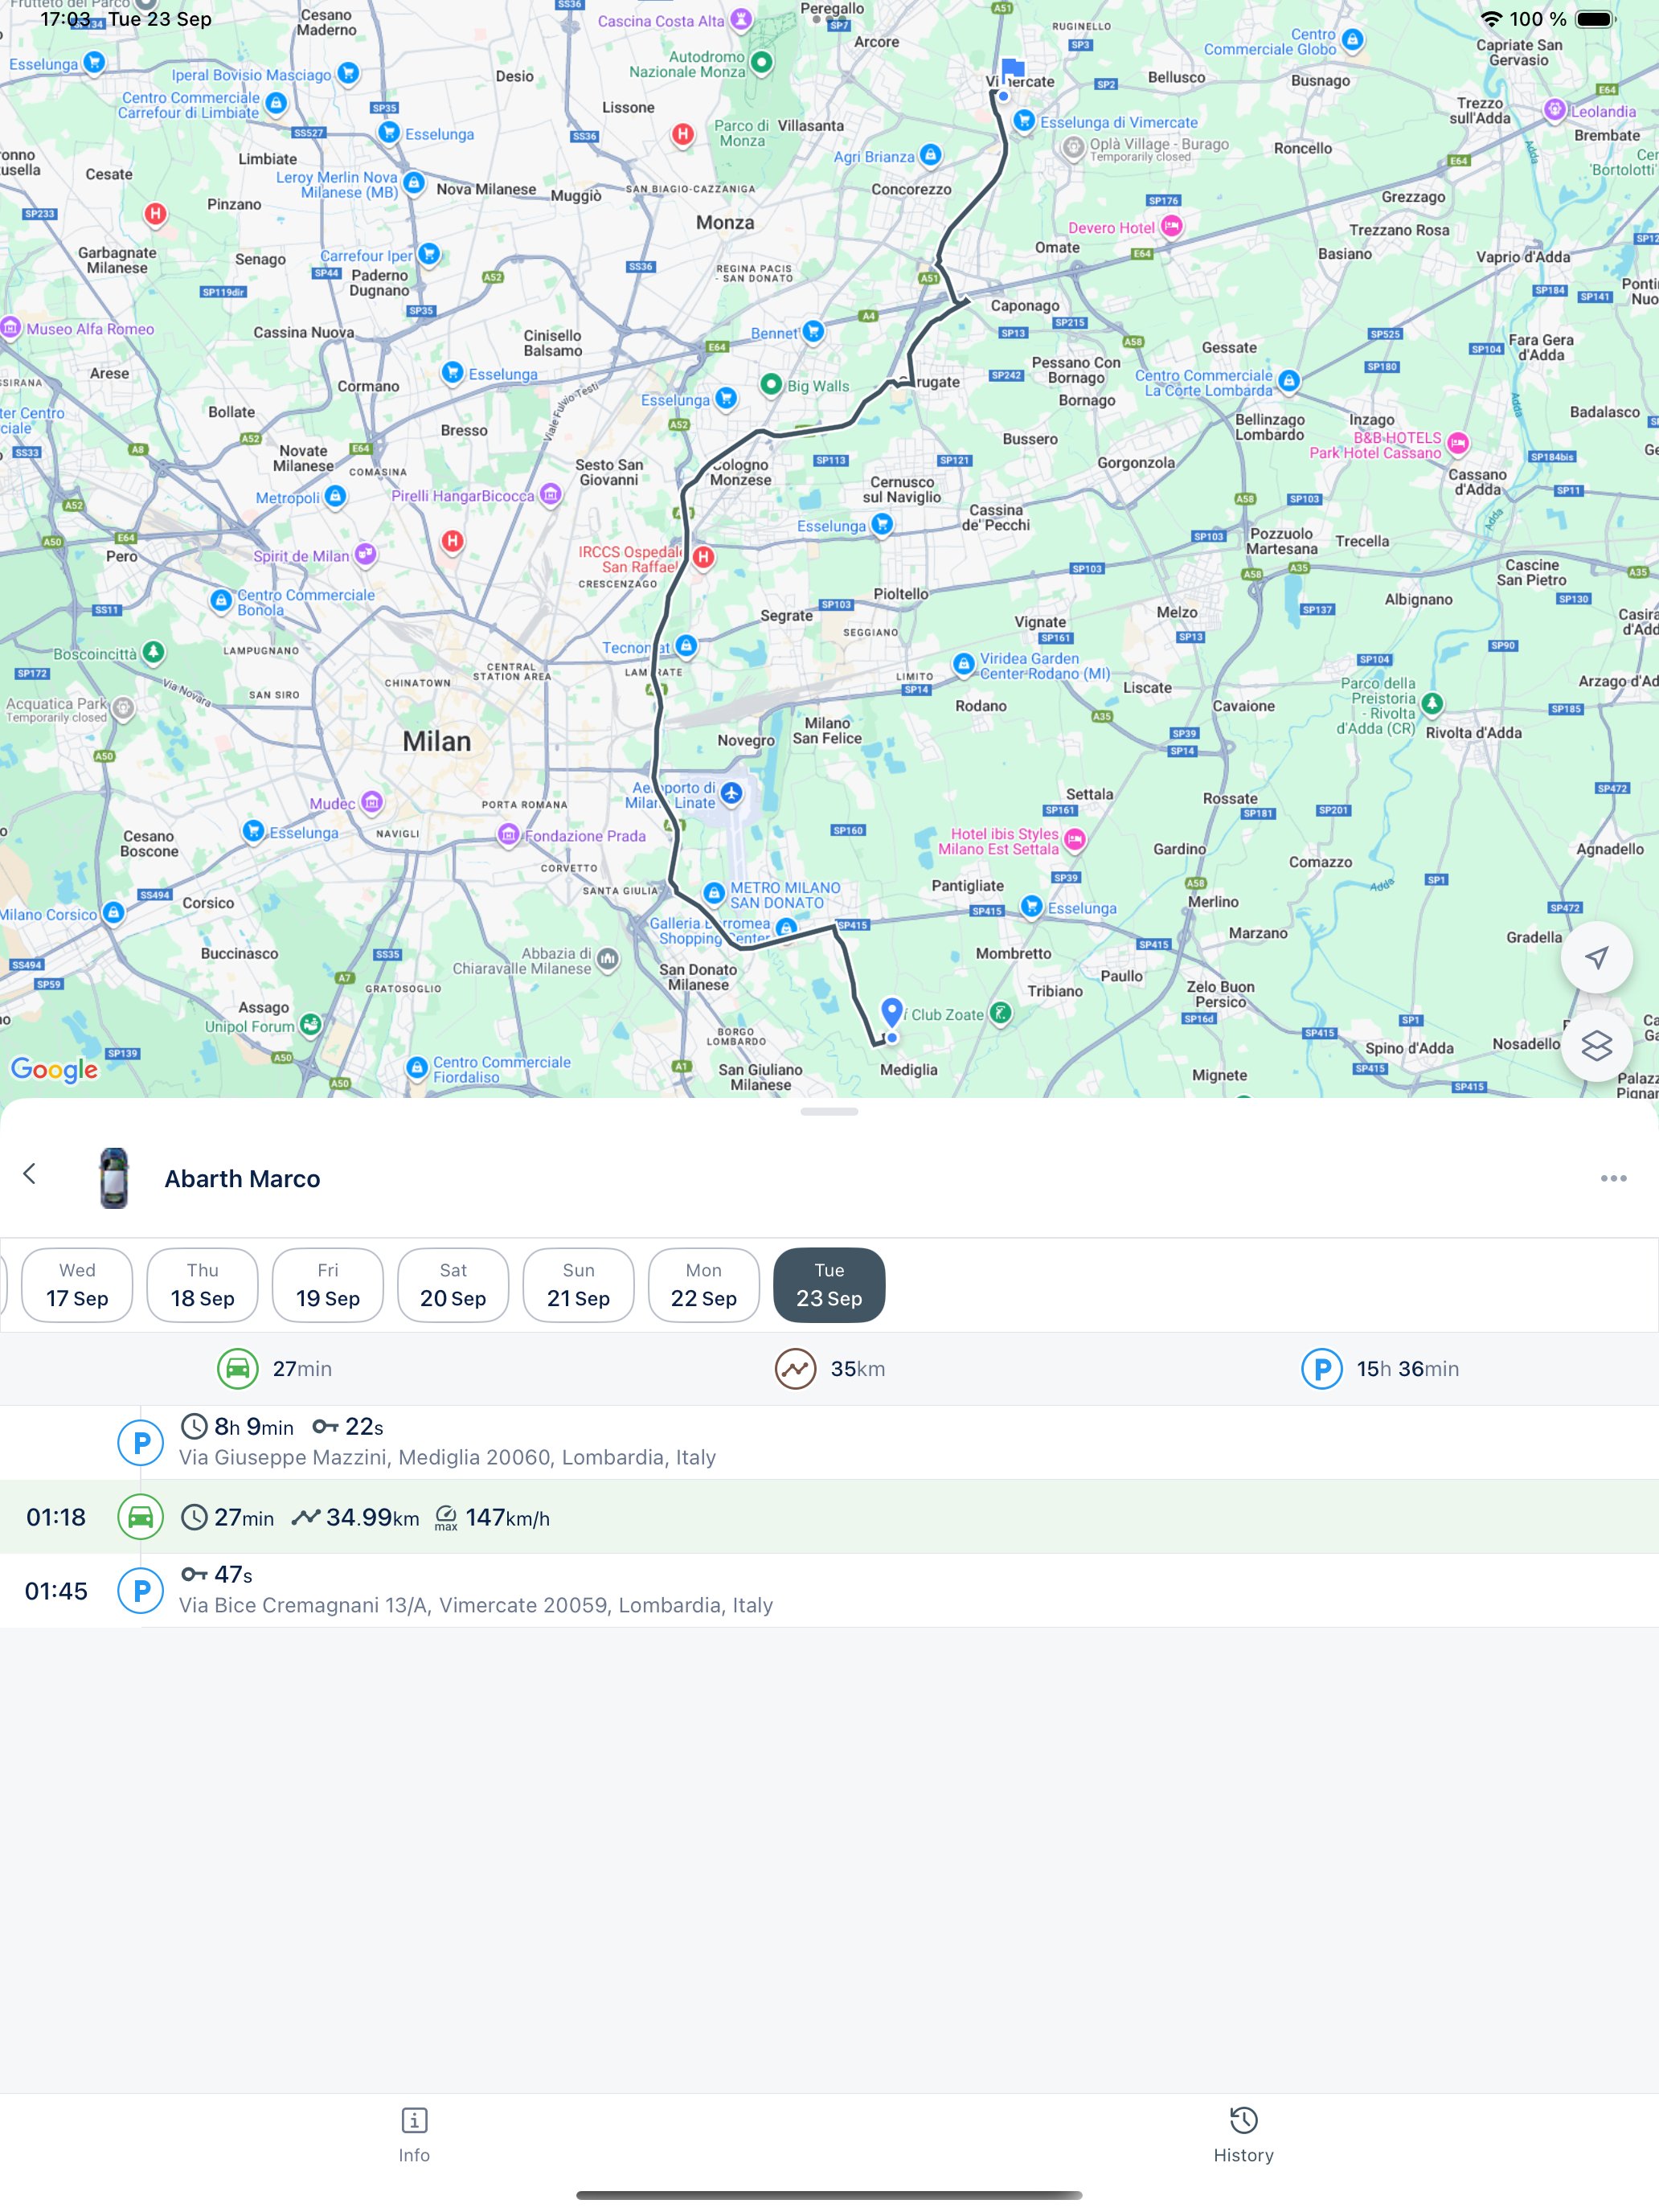Tap the Aberth Marco vehicle name
Screen dimensions: 1659x2212
(x=242, y=1179)
